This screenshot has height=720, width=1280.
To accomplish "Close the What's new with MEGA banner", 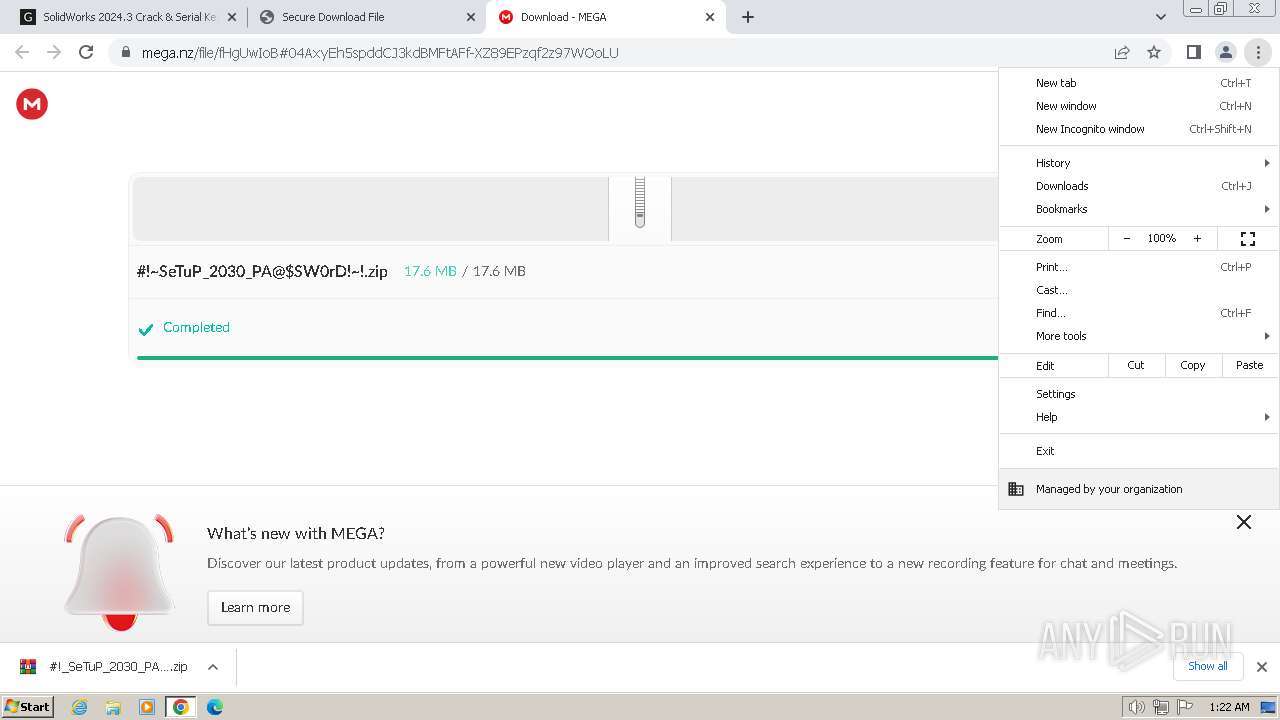I will coord(1244,522).
